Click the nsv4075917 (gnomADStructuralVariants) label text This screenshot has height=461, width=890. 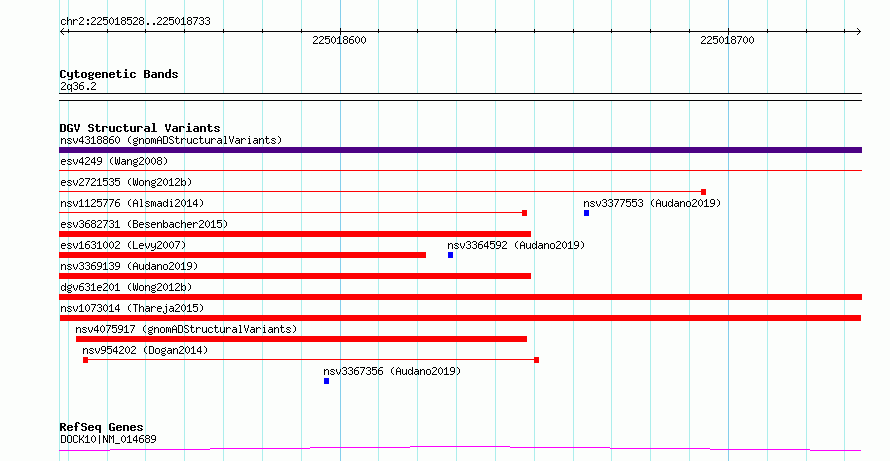coord(186,329)
